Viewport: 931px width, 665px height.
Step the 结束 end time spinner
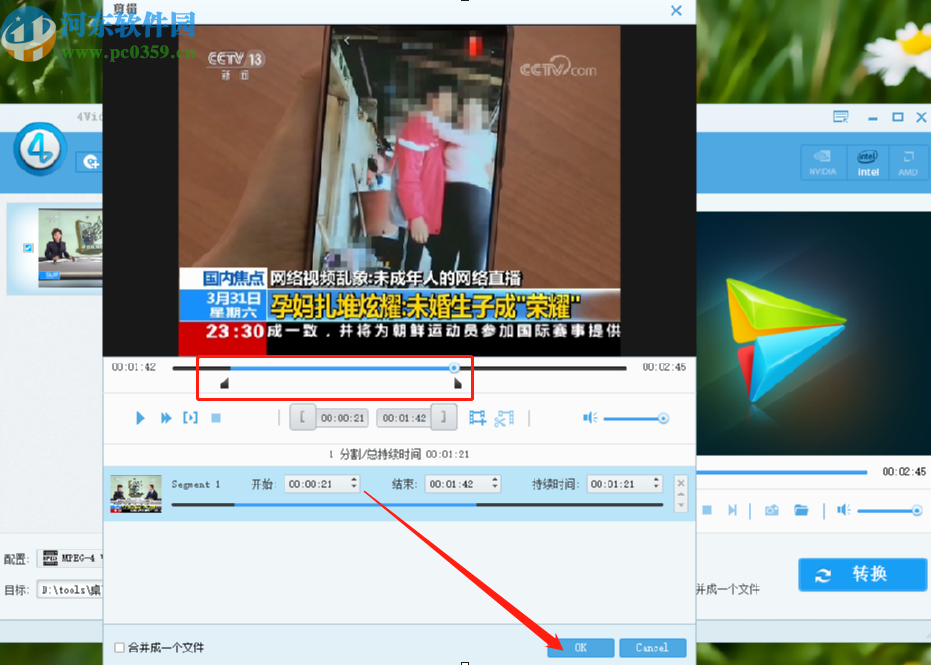[x=495, y=484]
